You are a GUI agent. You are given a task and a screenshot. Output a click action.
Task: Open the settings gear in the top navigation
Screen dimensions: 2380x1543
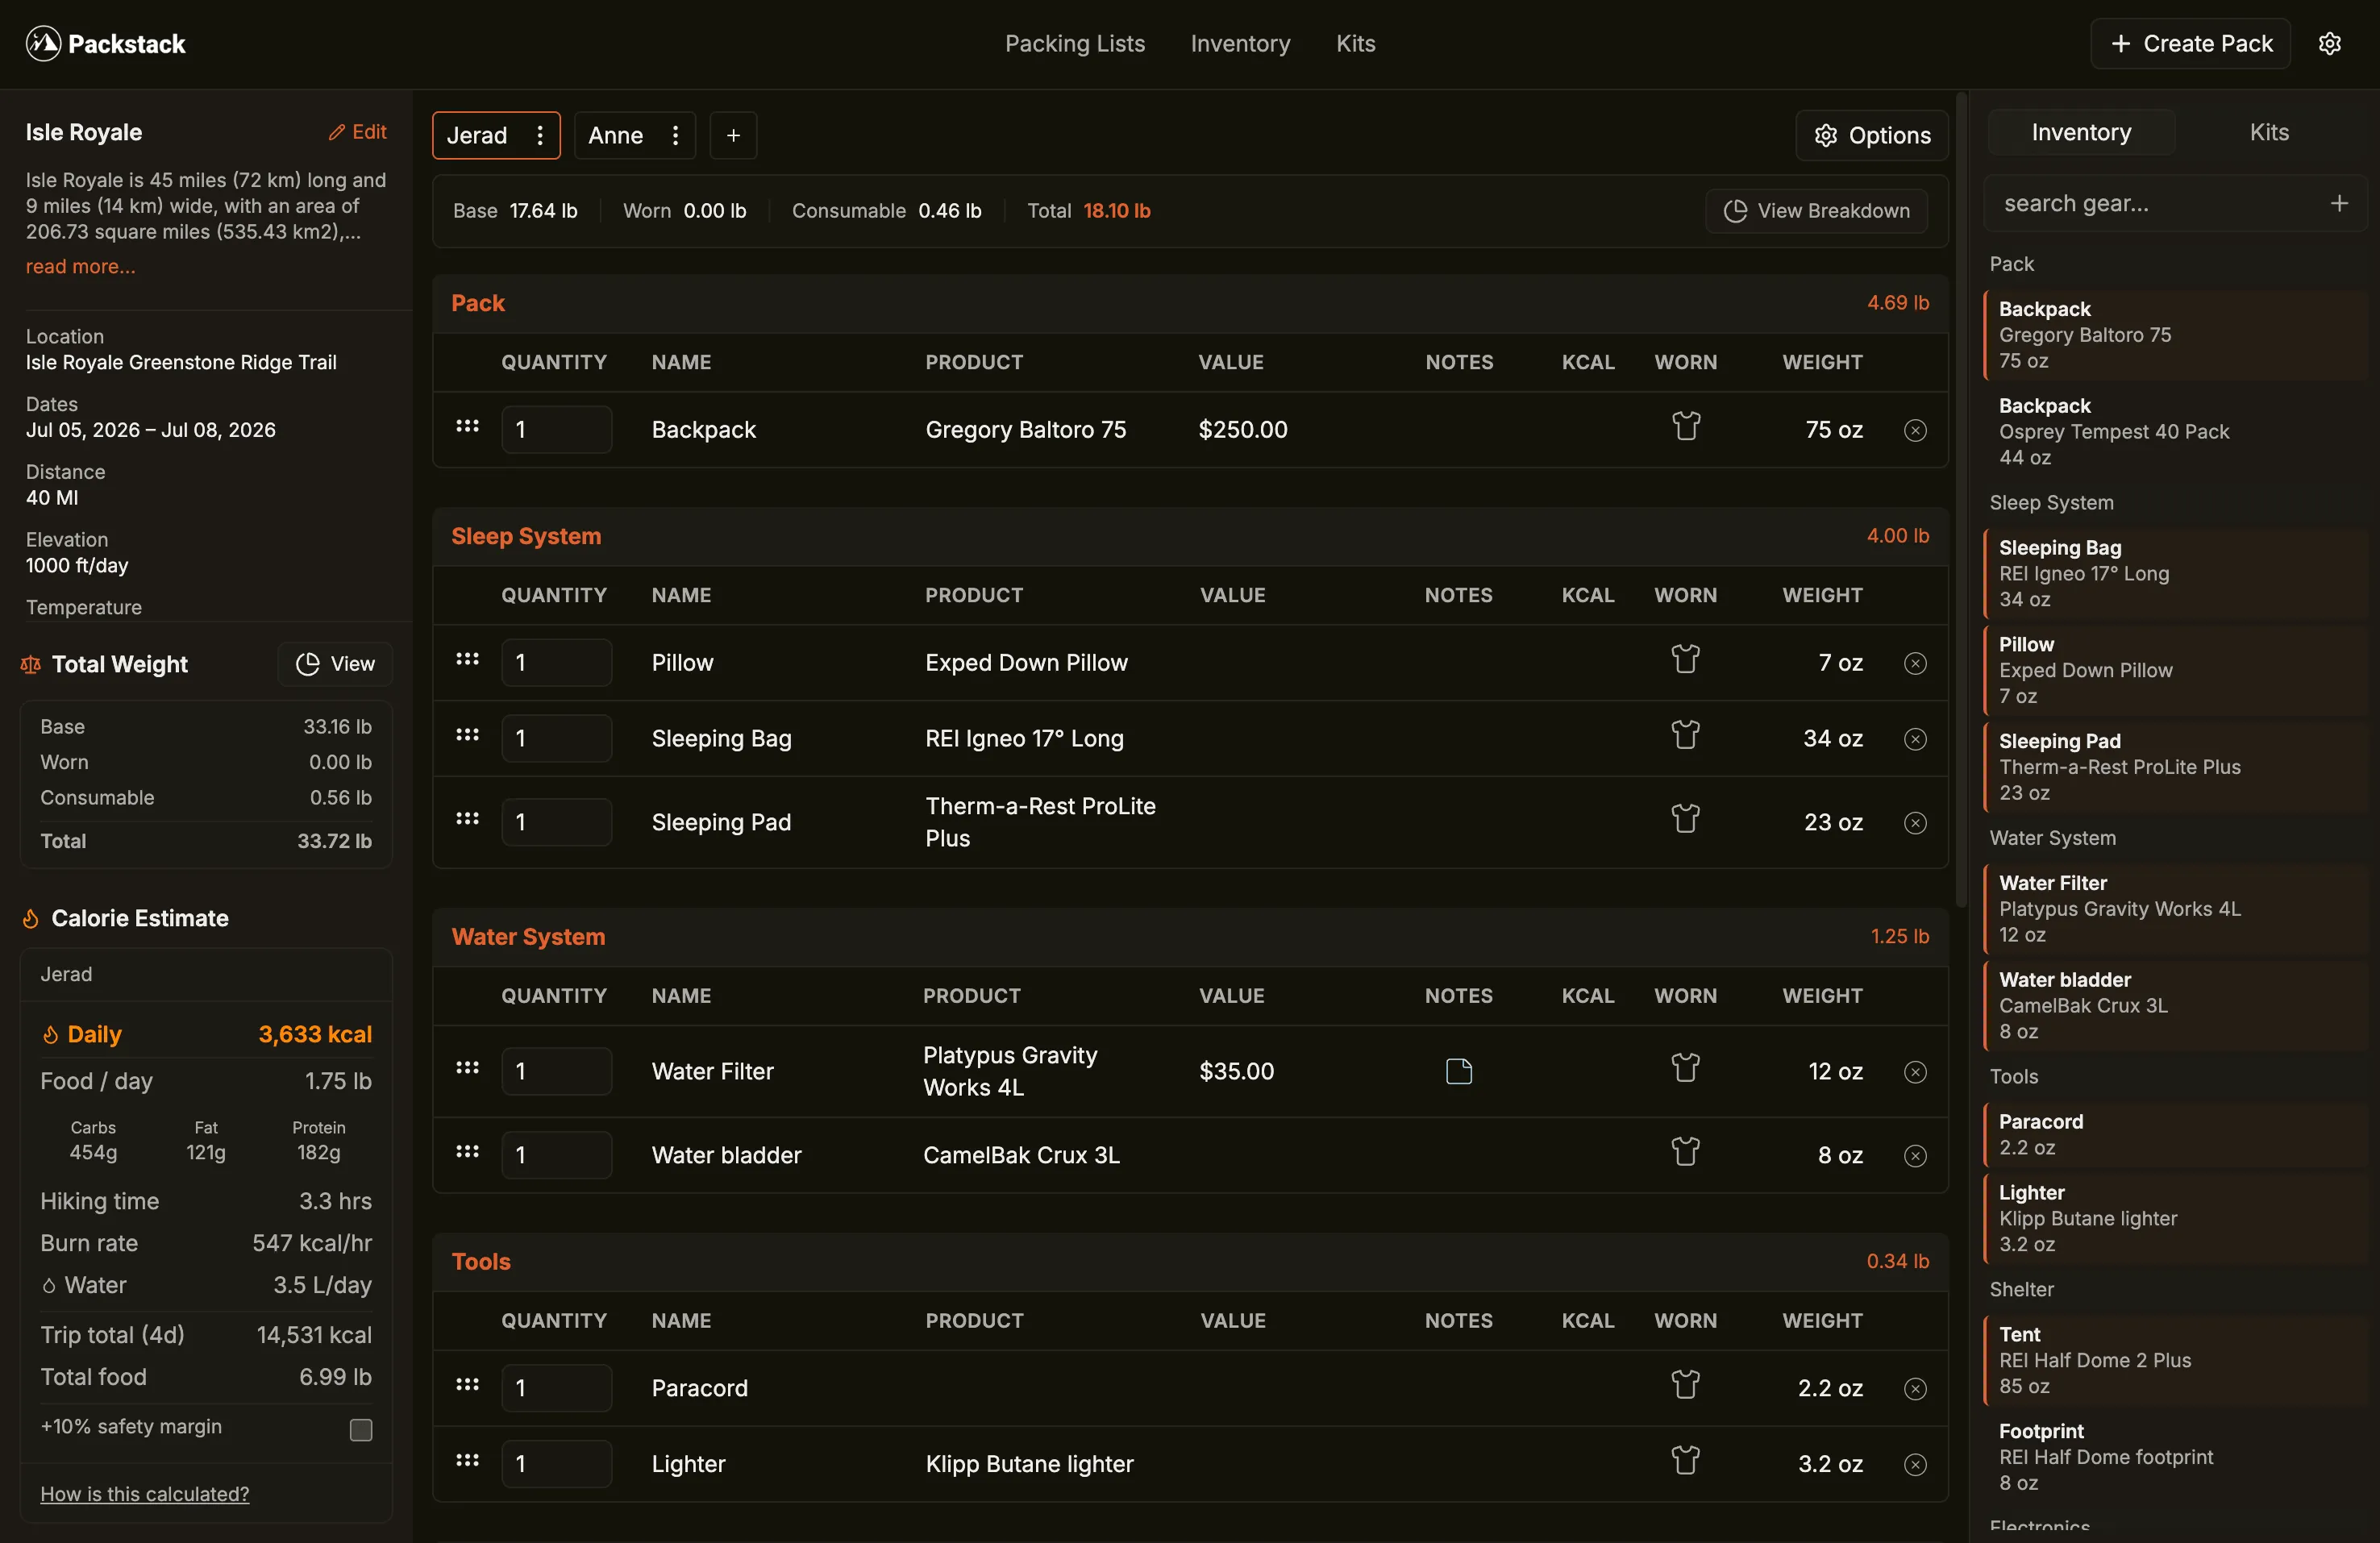point(2331,43)
